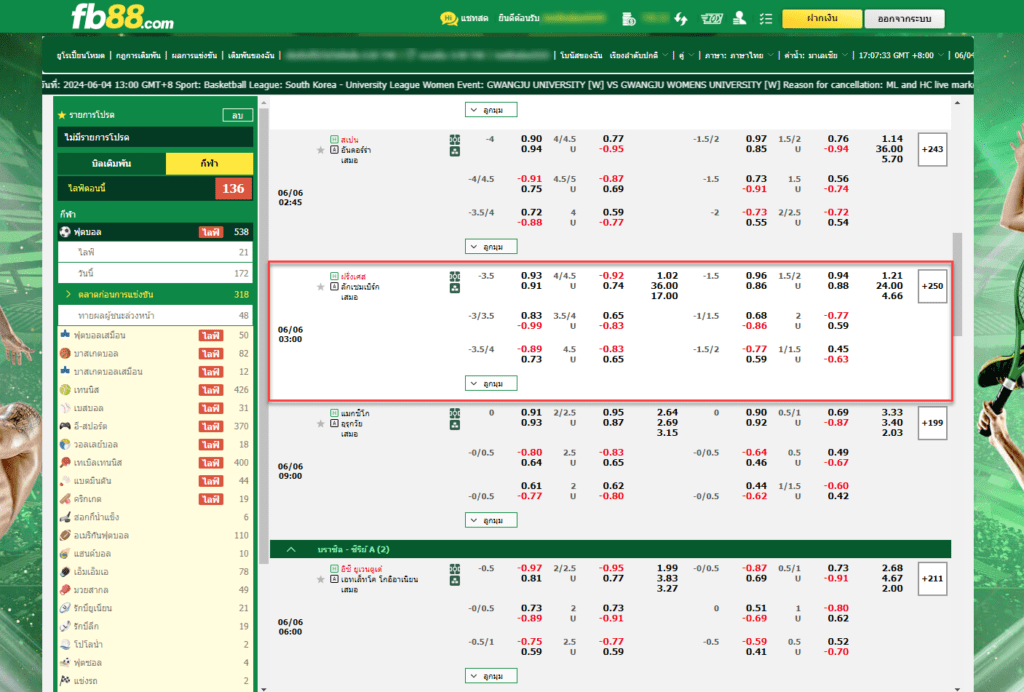Open the GMT +8:00 timezone dropdown
This screenshot has height=692, width=1024.
tap(901, 55)
